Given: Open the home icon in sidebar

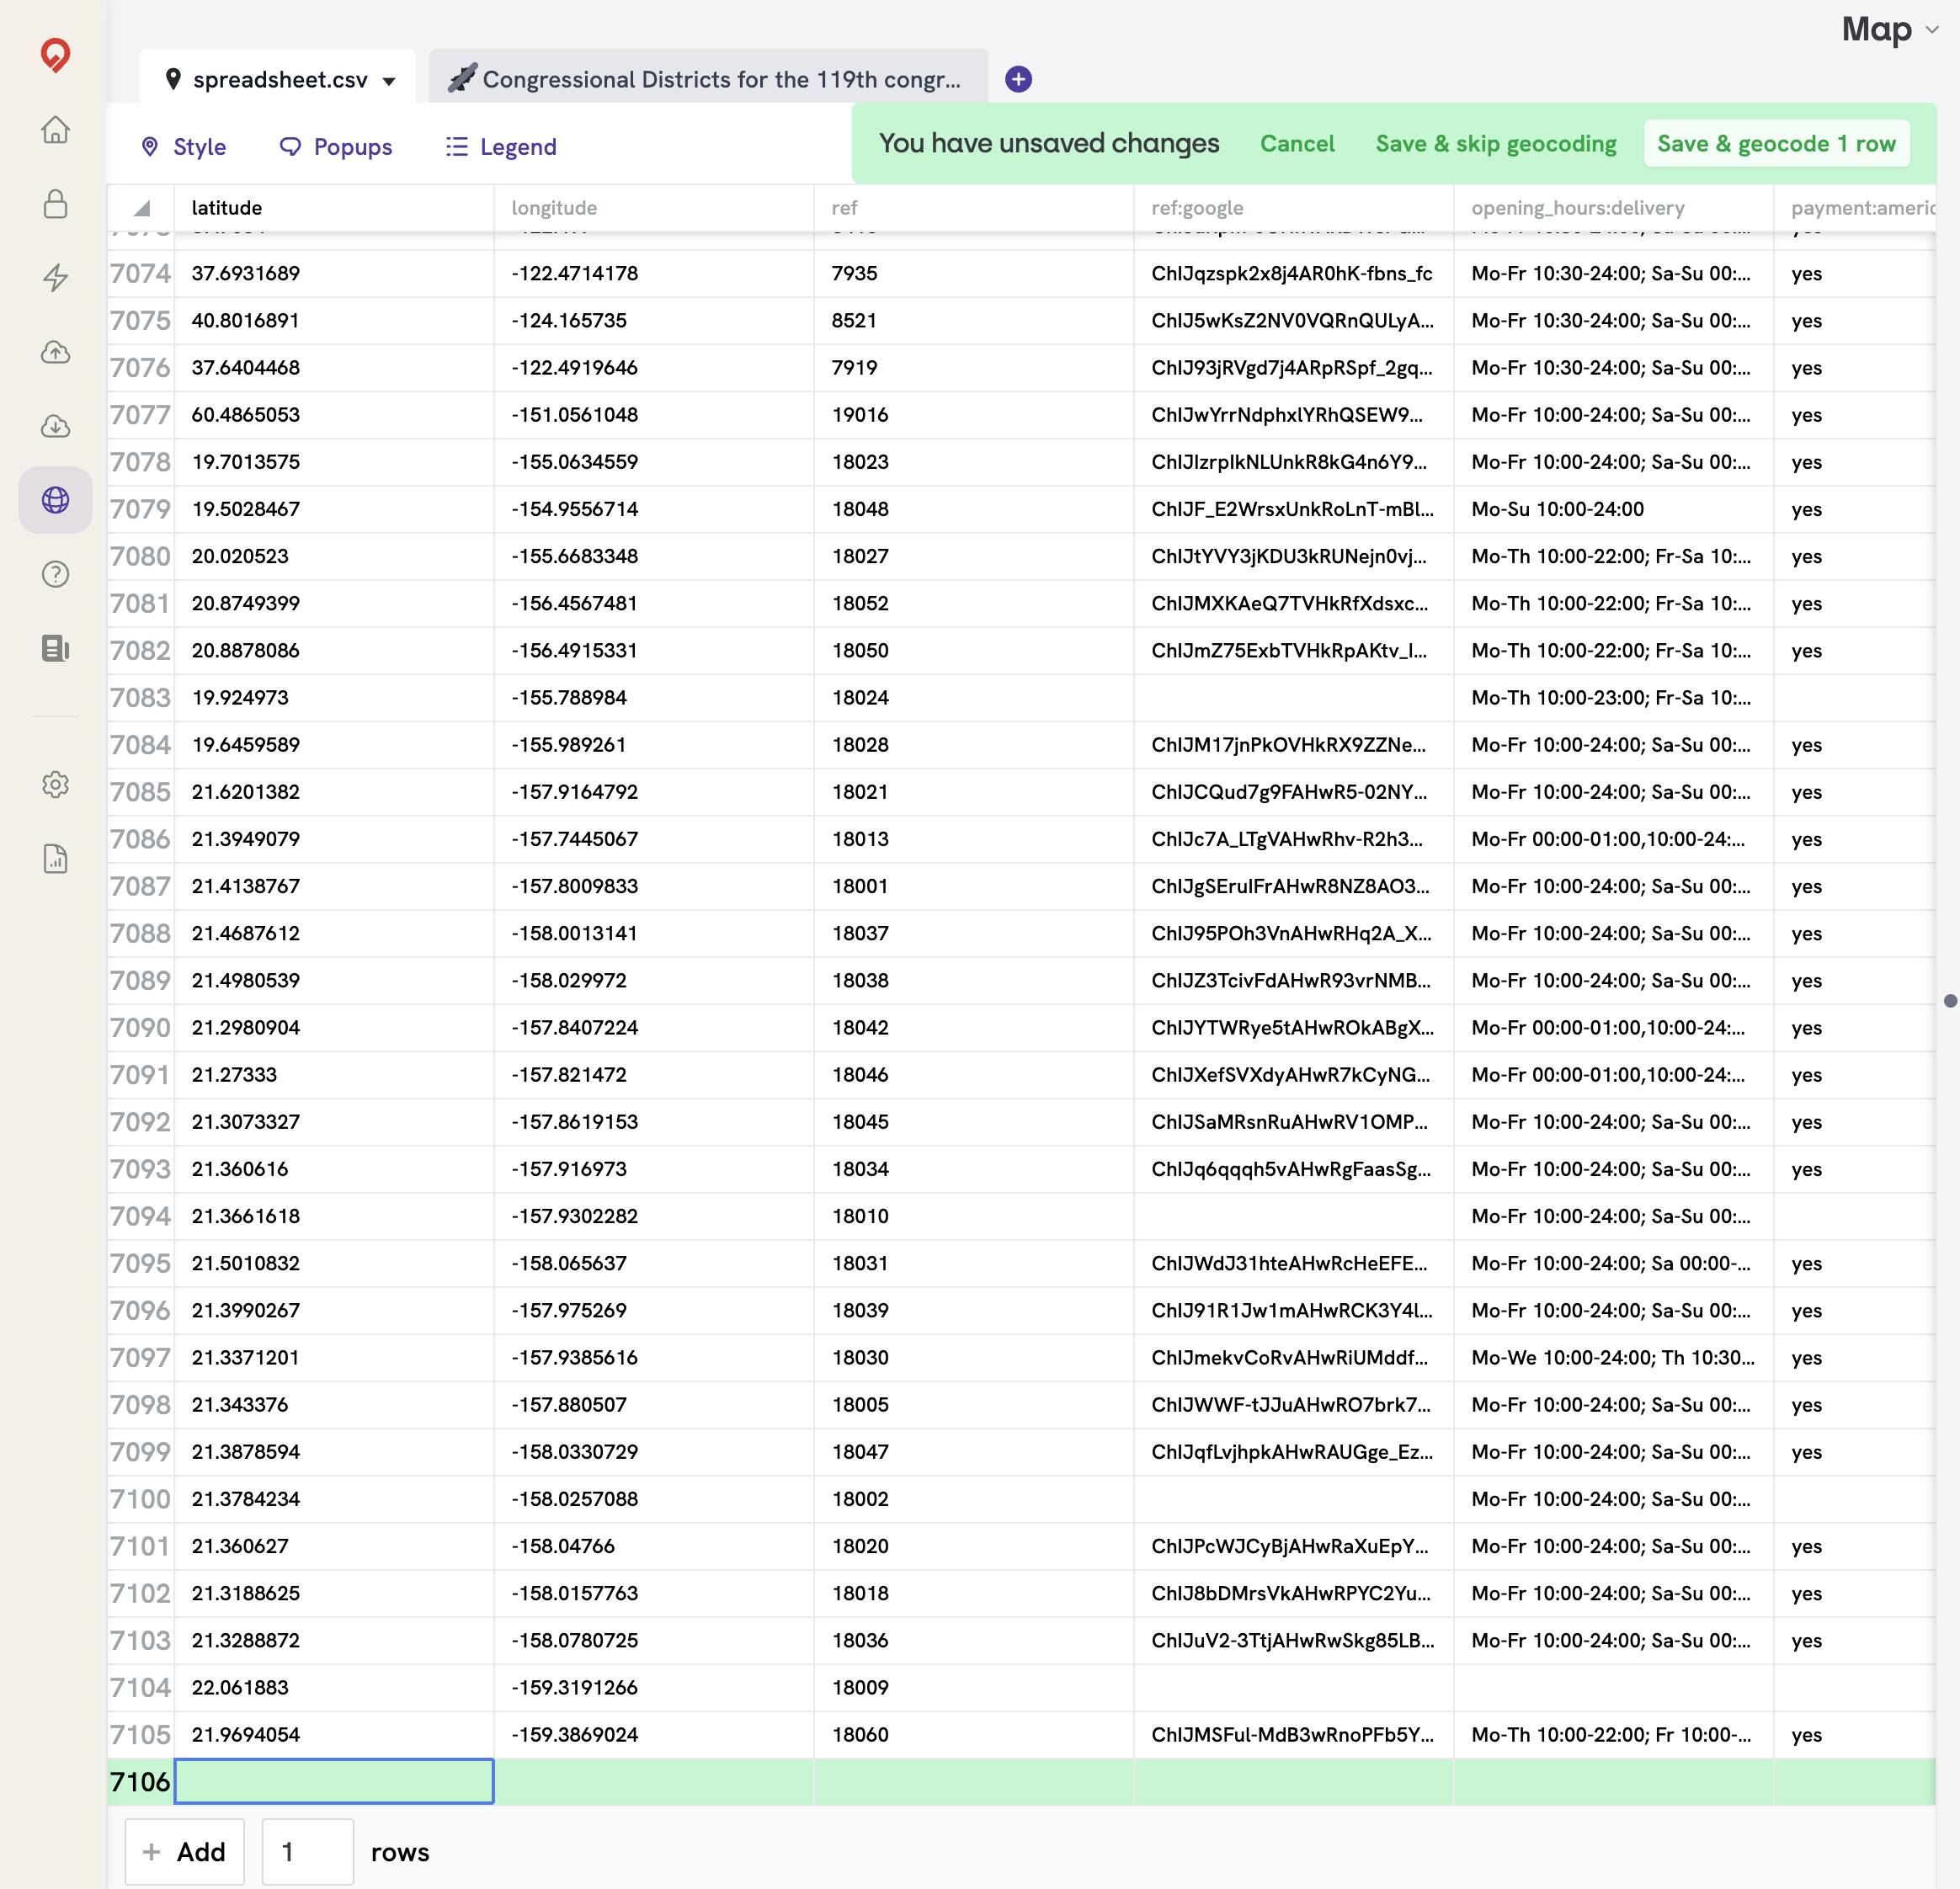Looking at the screenshot, I should (55, 129).
